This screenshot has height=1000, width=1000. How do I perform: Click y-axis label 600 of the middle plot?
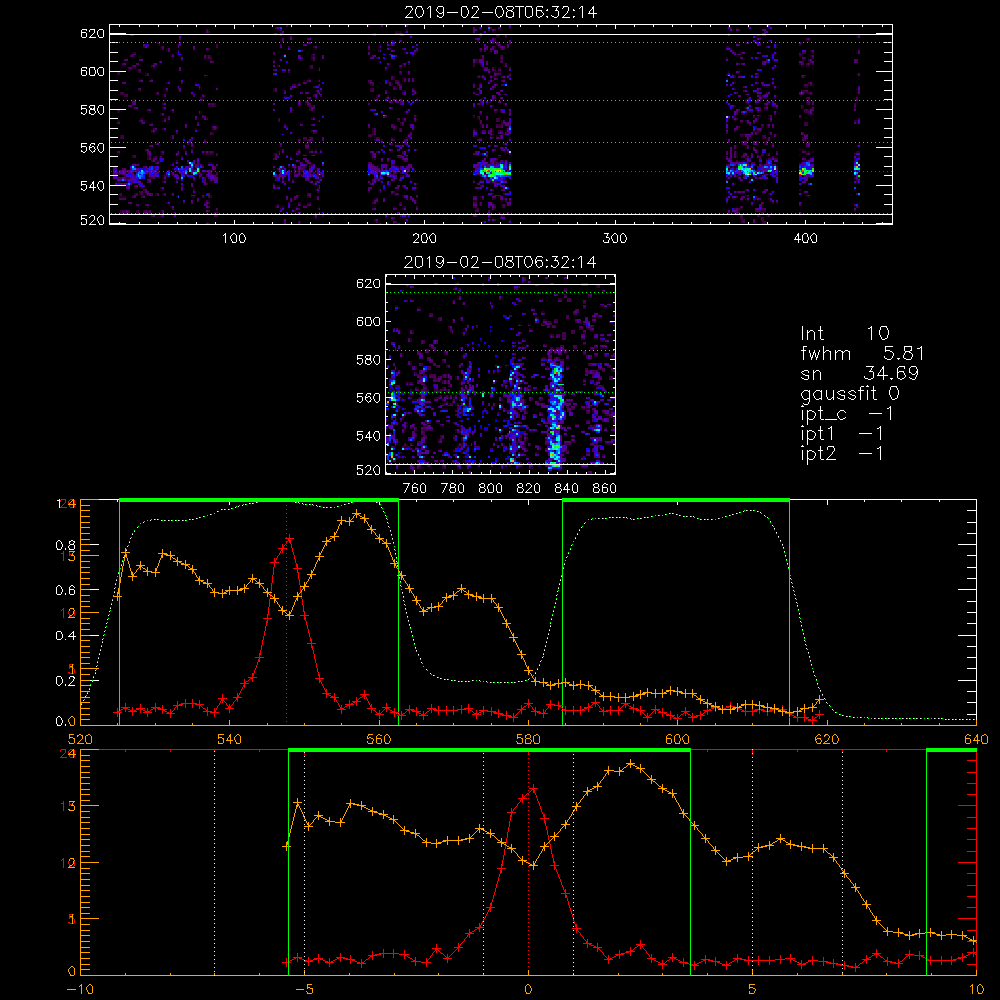tap(369, 321)
